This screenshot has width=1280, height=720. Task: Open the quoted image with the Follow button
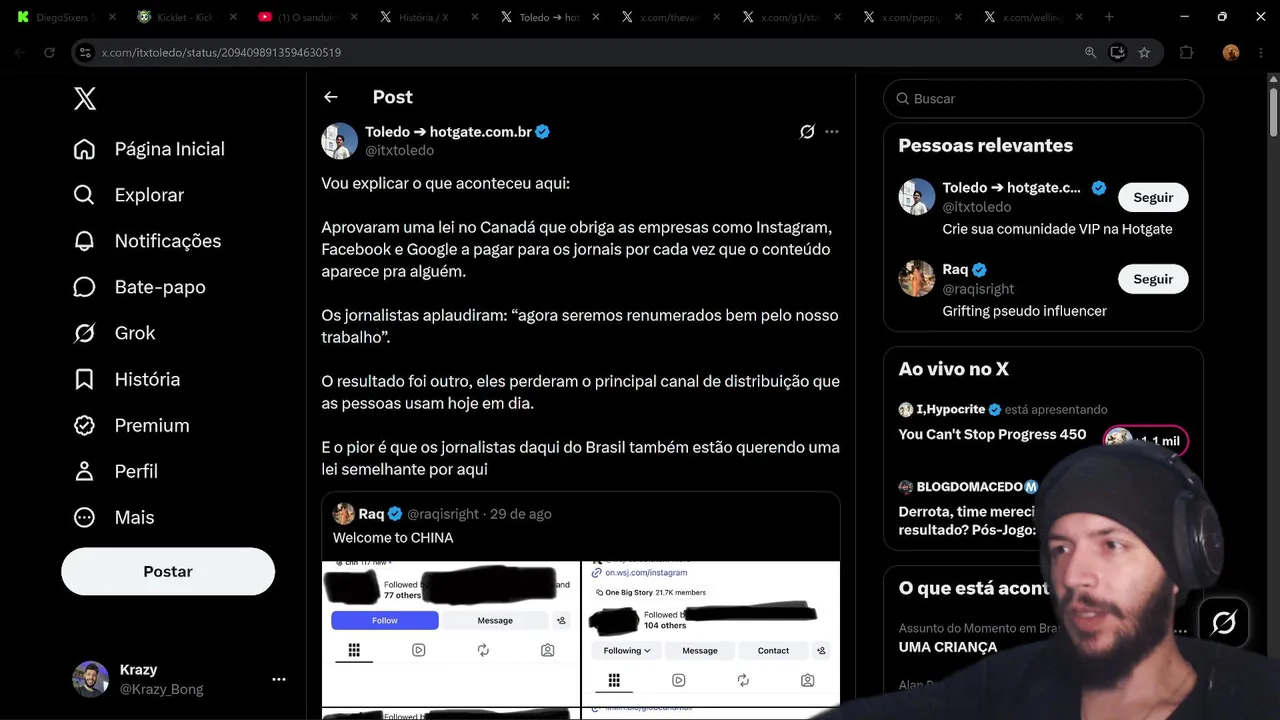451,634
